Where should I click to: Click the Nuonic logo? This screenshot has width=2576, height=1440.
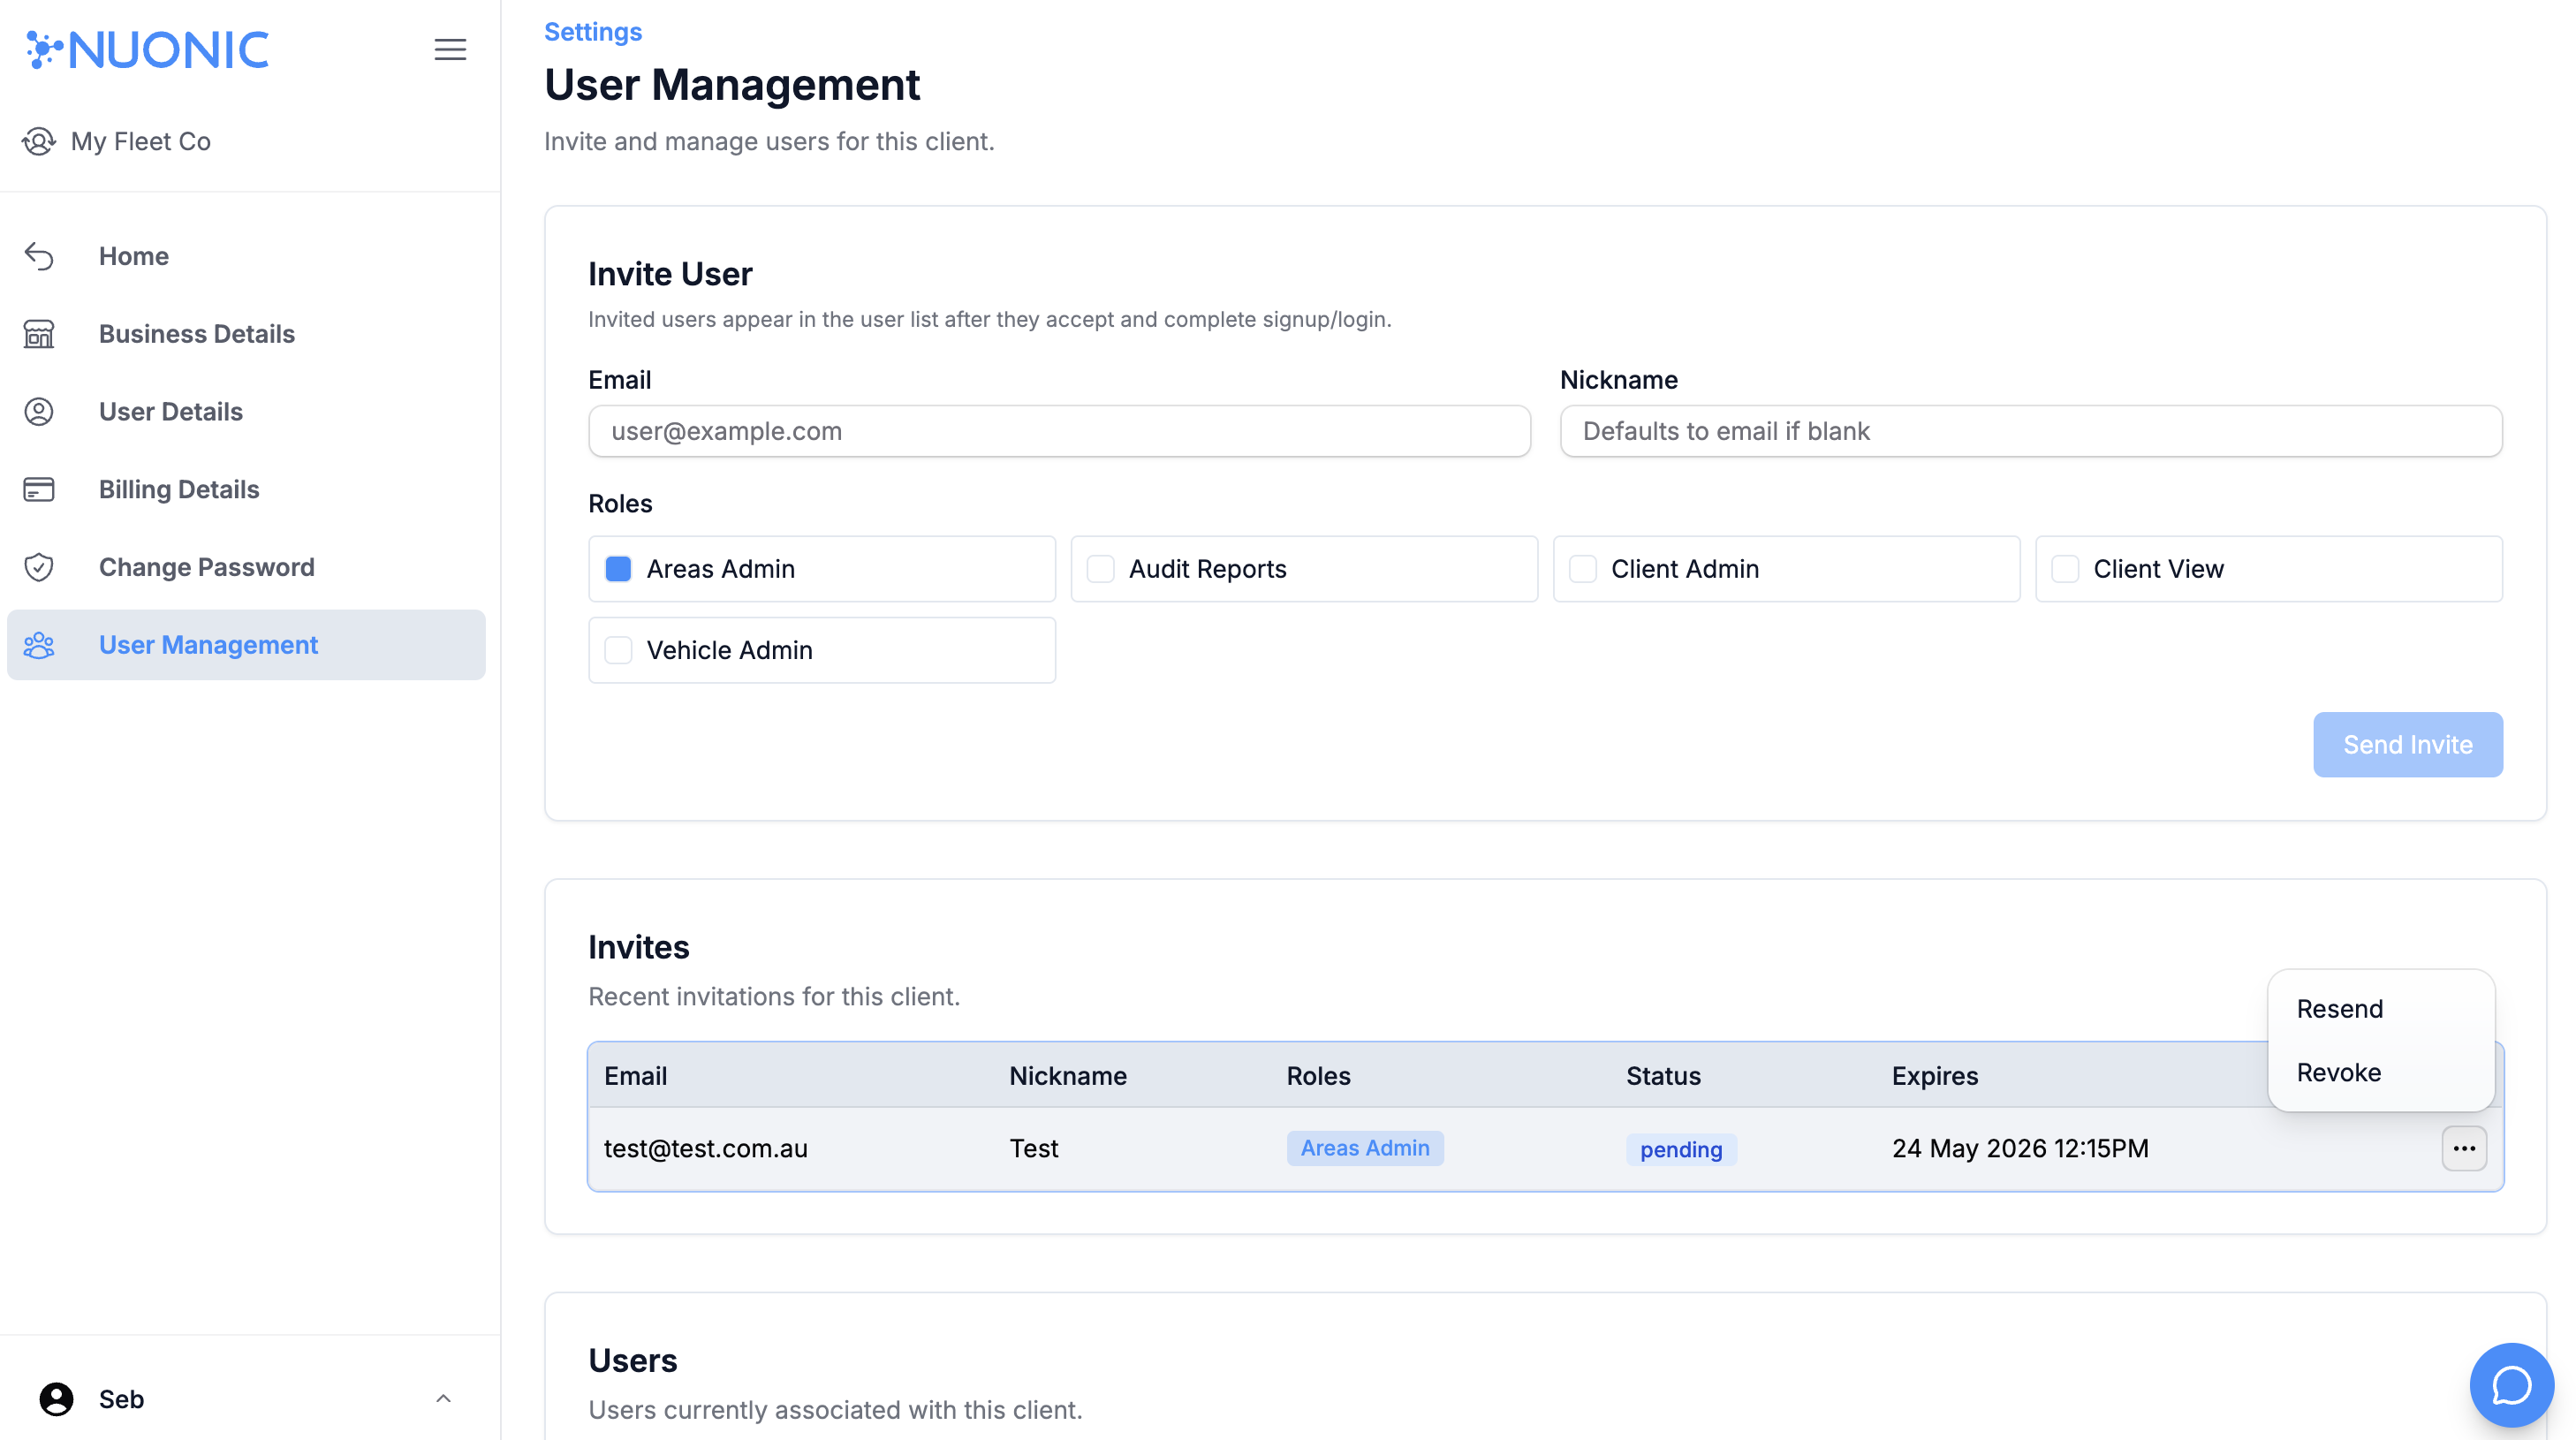coord(147,50)
